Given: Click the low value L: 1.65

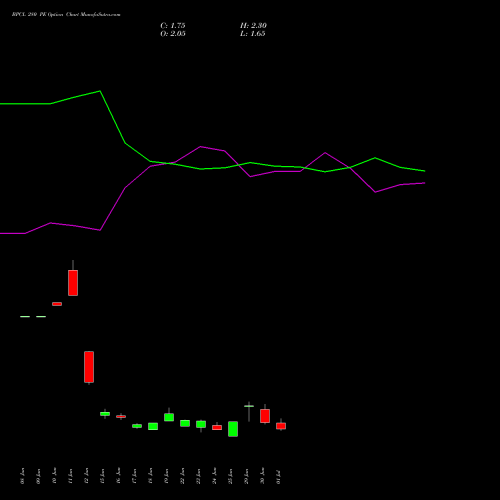Looking at the screenshot, I should (x=253, y=34).
